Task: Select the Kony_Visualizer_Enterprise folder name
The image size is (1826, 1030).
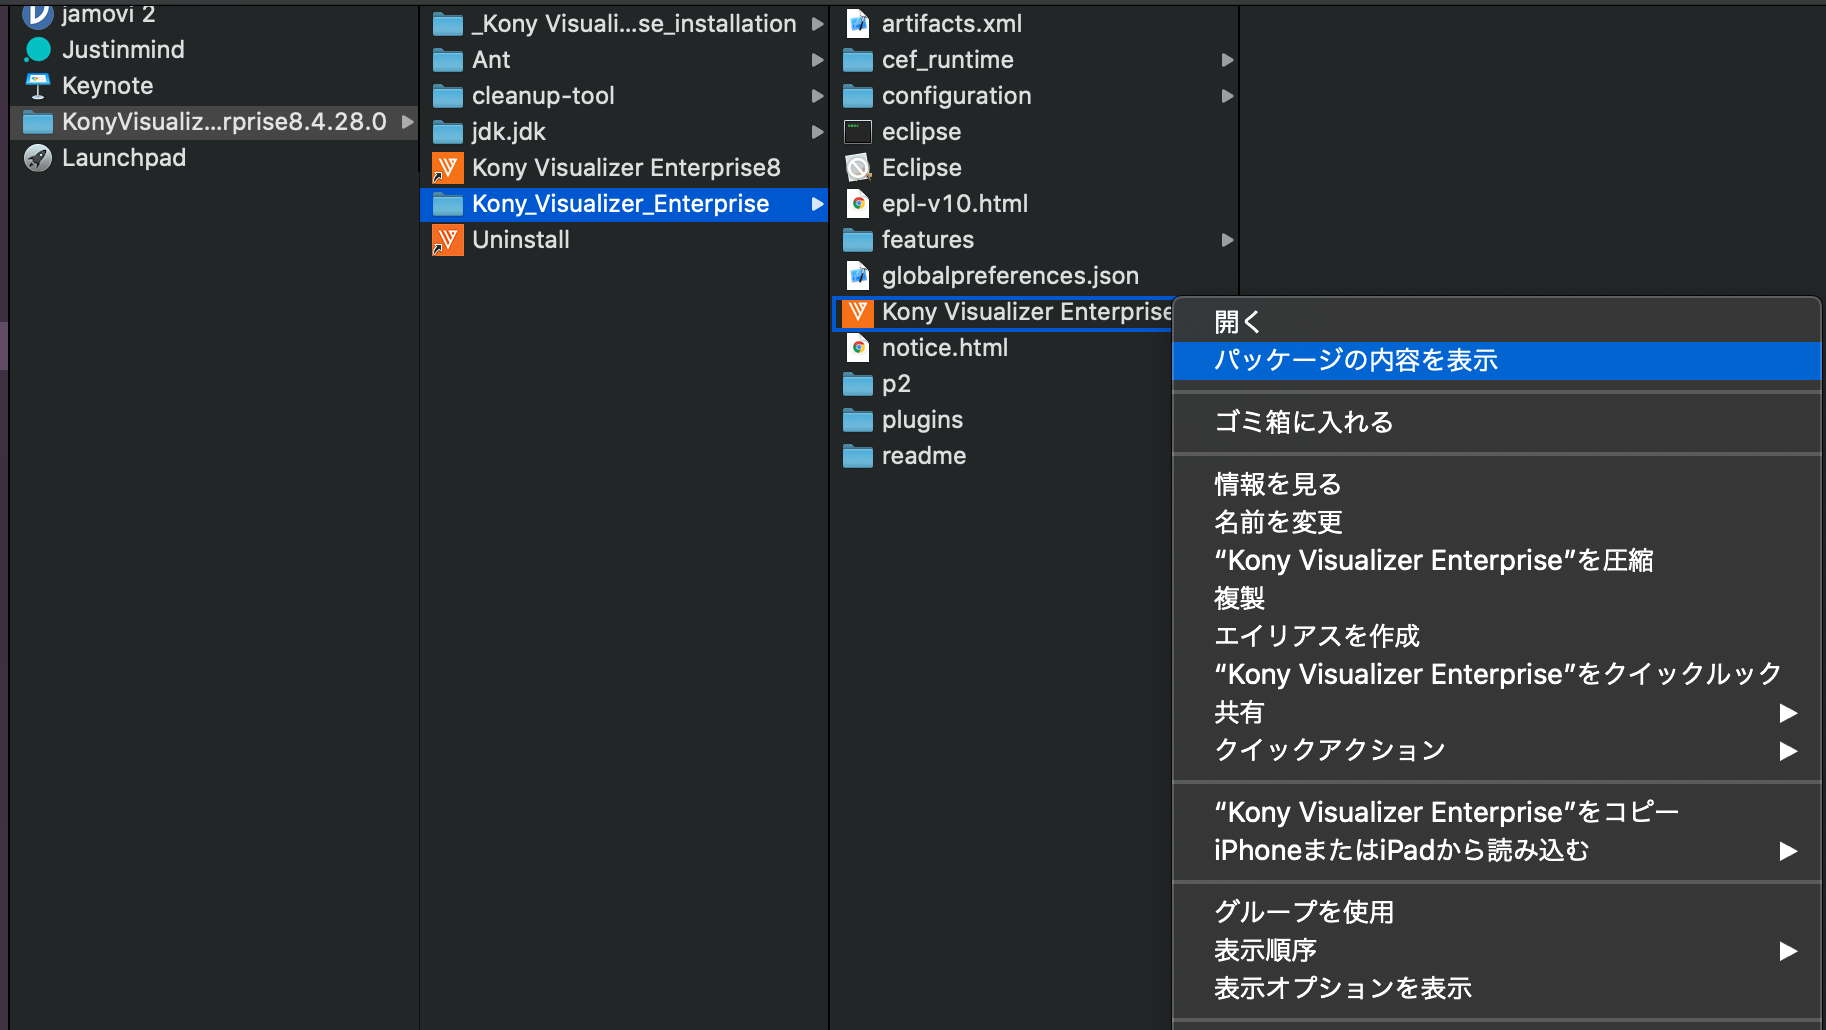Action: click(620, 204)
